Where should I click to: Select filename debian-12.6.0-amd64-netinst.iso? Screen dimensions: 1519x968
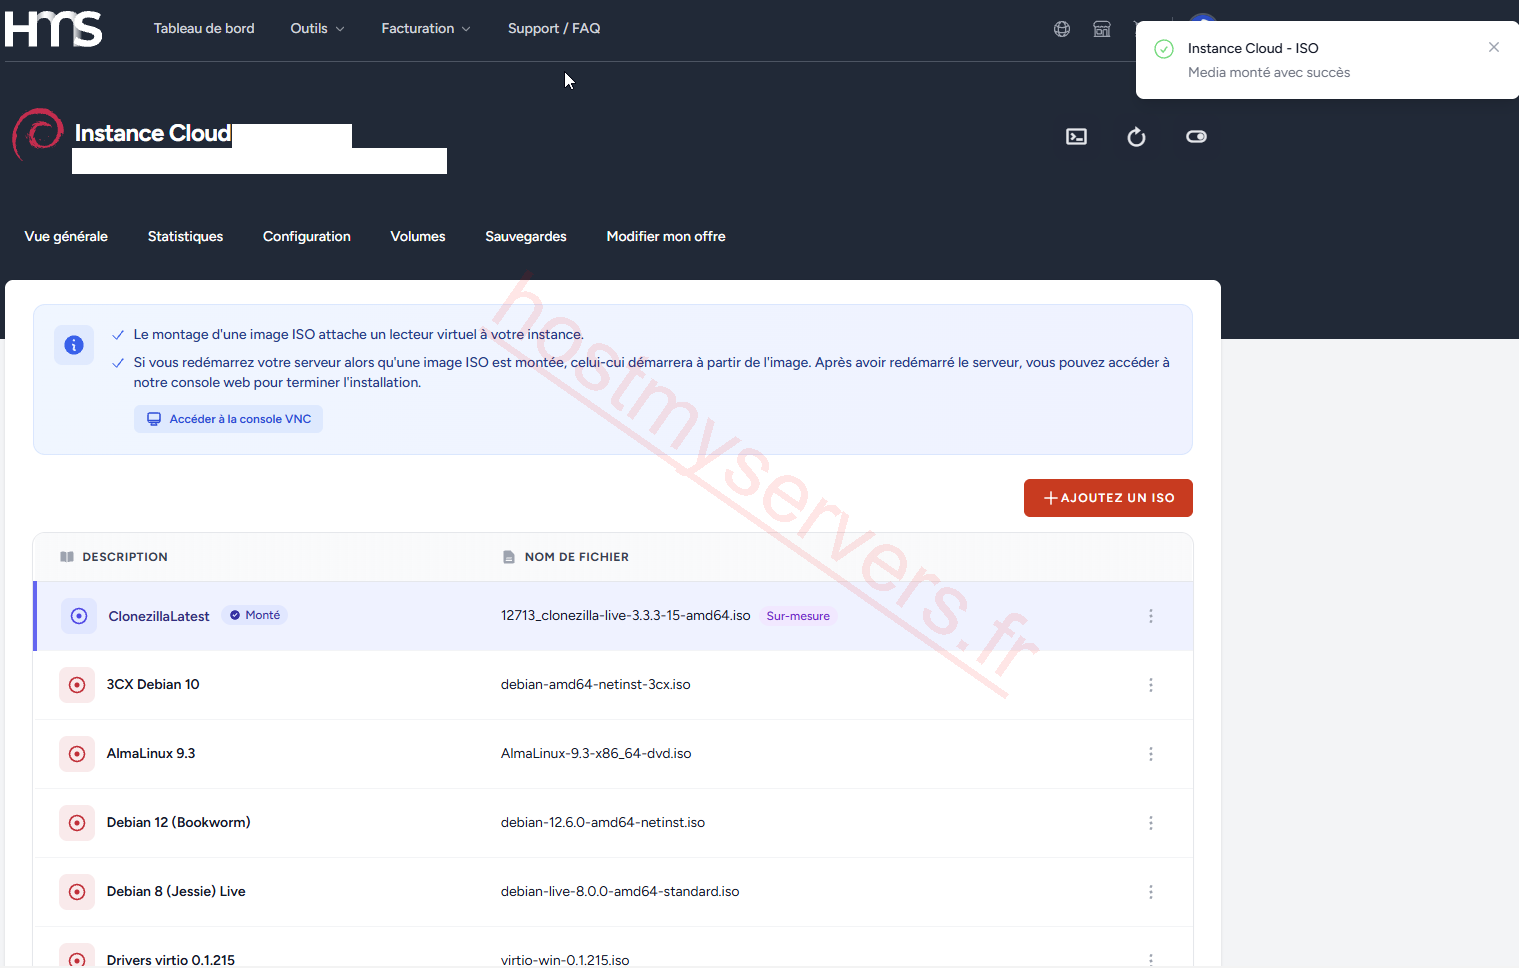pos(603,823)
